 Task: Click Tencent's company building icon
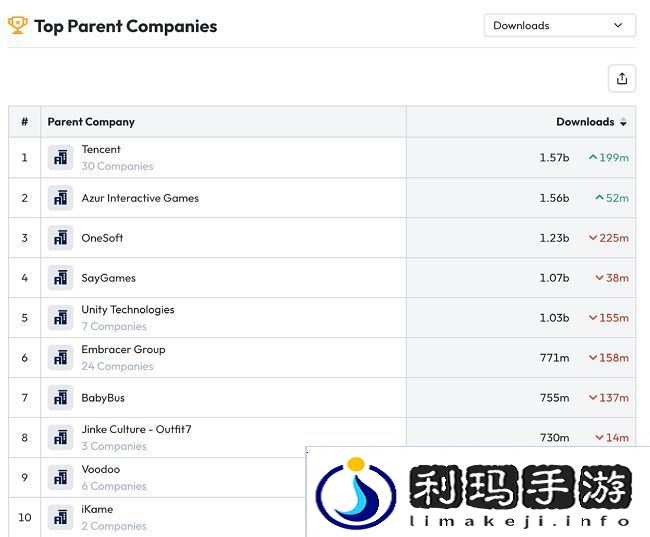pos(60,158)
